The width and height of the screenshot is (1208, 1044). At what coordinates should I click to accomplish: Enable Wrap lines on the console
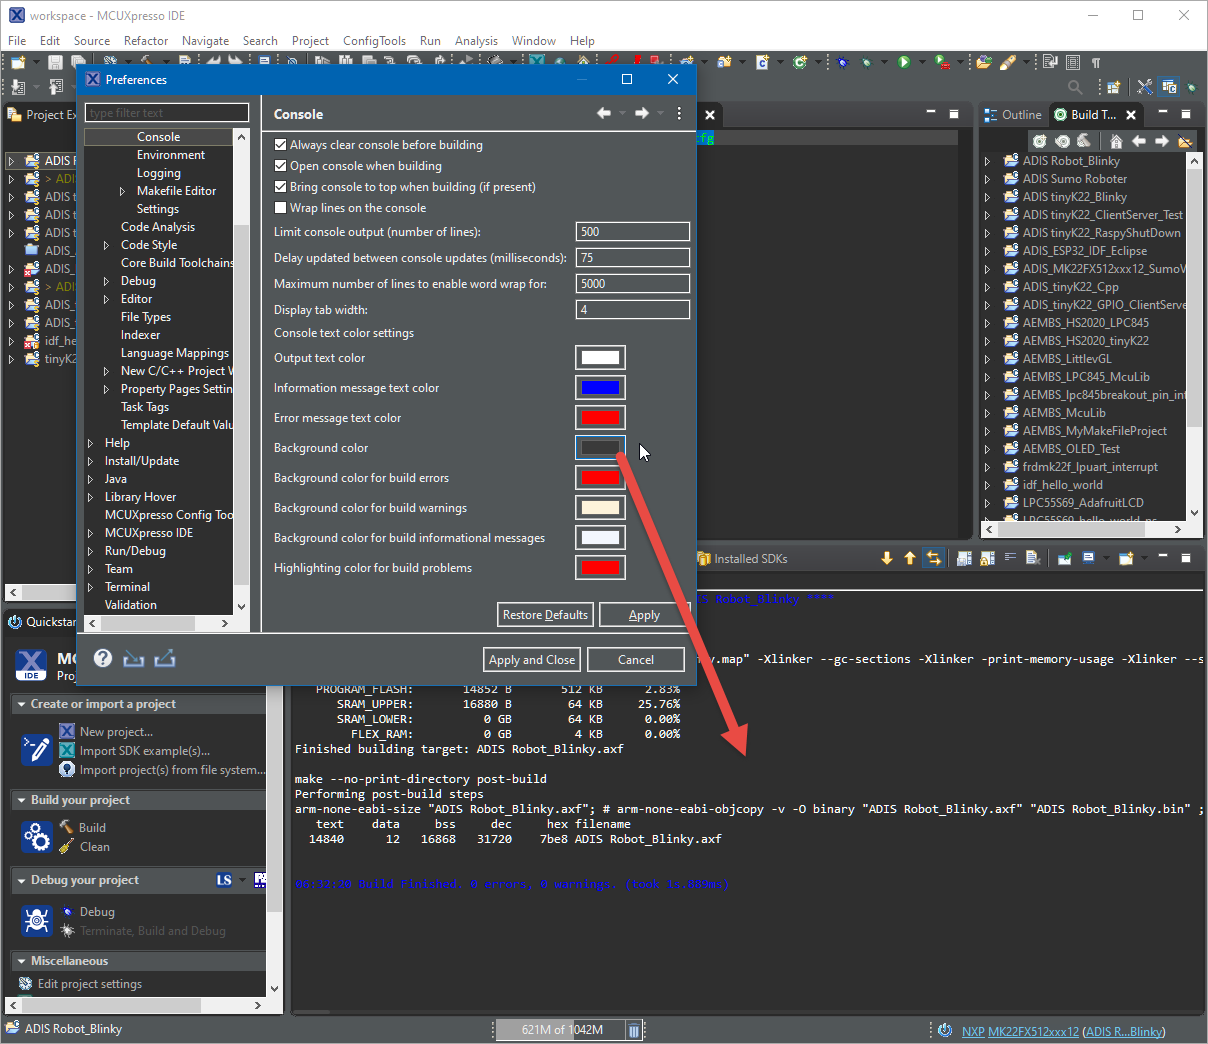[x=281, y=208]
